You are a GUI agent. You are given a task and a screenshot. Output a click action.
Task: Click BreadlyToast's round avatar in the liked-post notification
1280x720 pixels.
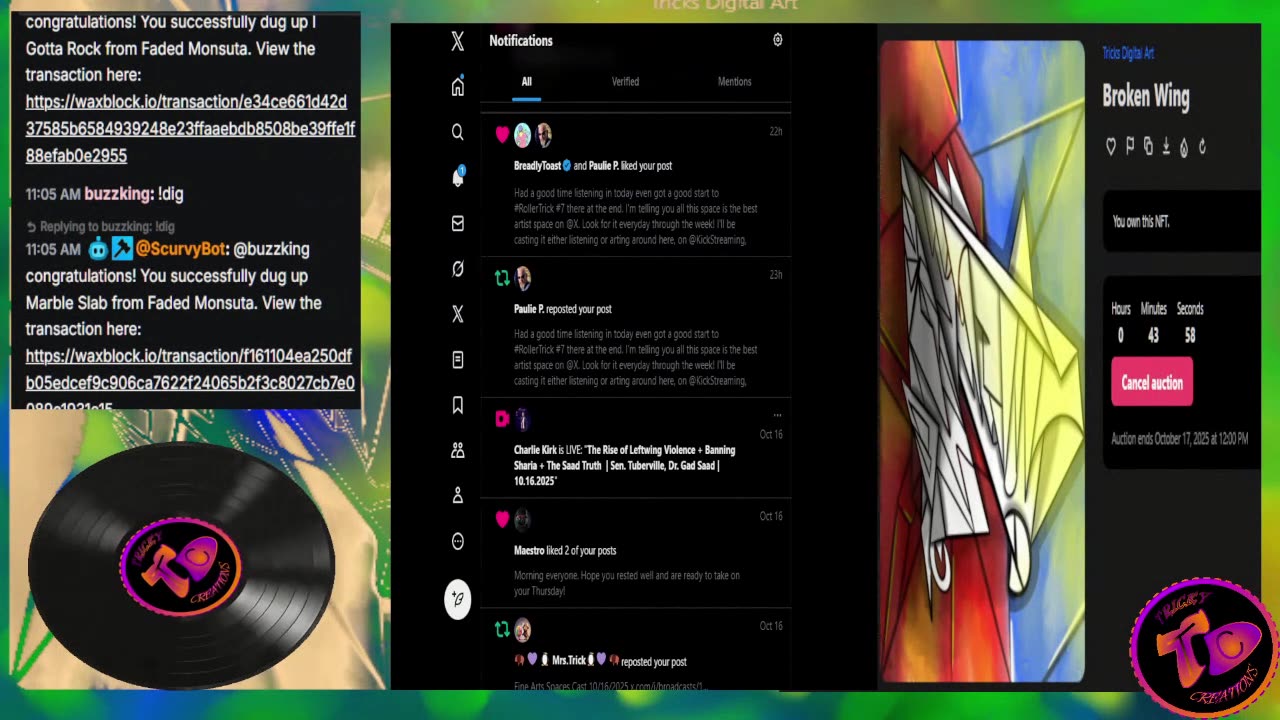coord(522,135)
